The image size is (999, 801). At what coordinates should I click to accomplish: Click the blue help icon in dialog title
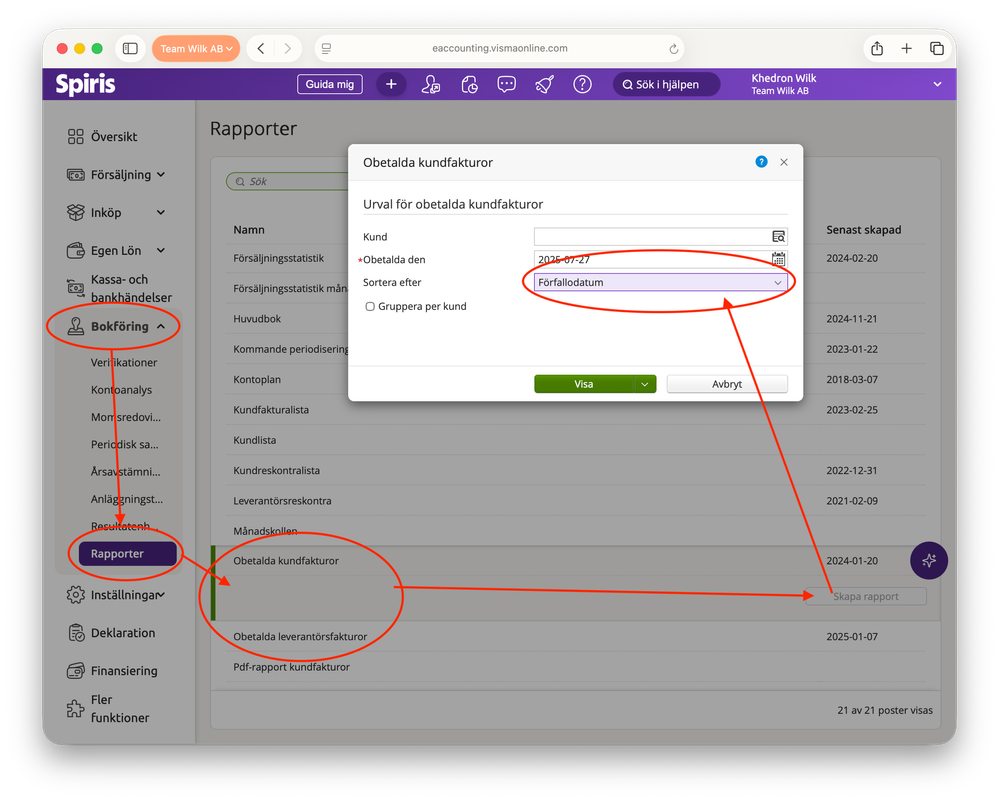point(761,162)
